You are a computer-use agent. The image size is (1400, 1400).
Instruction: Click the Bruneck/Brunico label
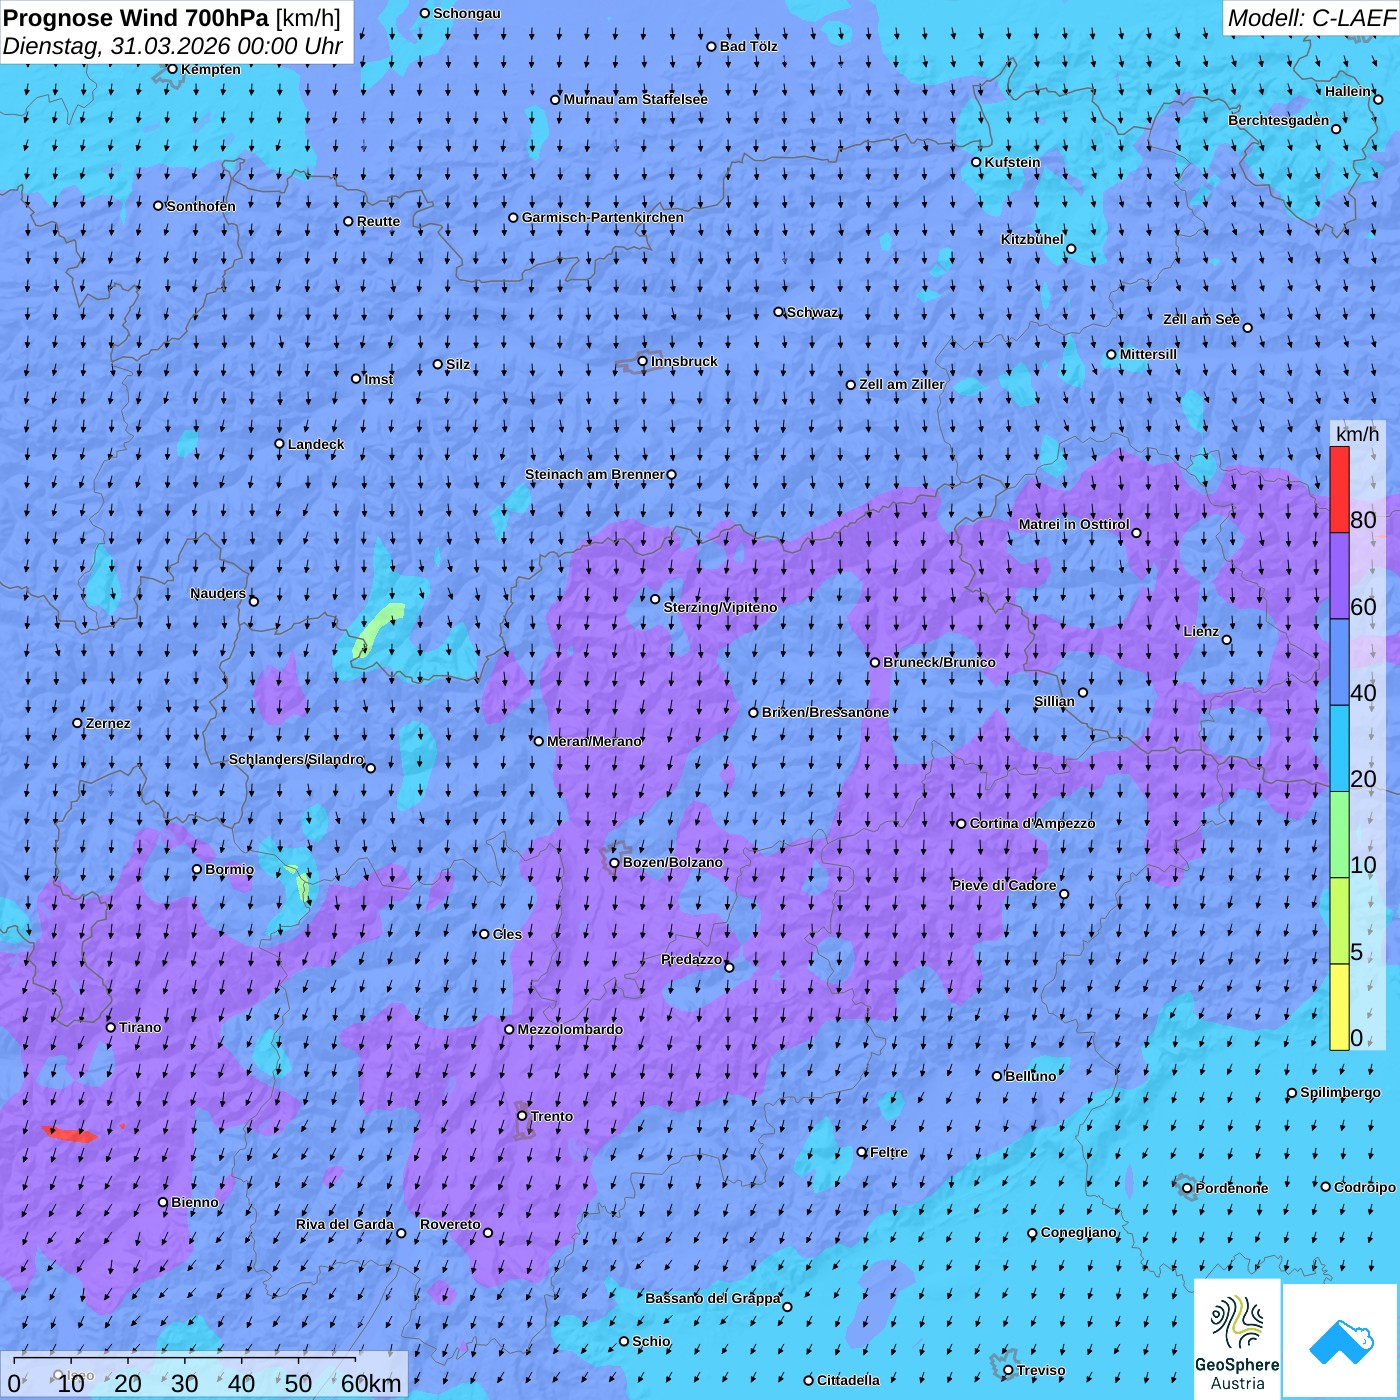click(x=939, y=662)
